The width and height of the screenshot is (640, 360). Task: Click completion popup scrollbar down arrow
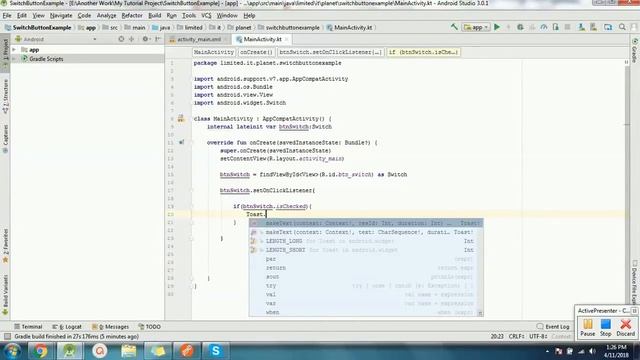coord(480,313)
